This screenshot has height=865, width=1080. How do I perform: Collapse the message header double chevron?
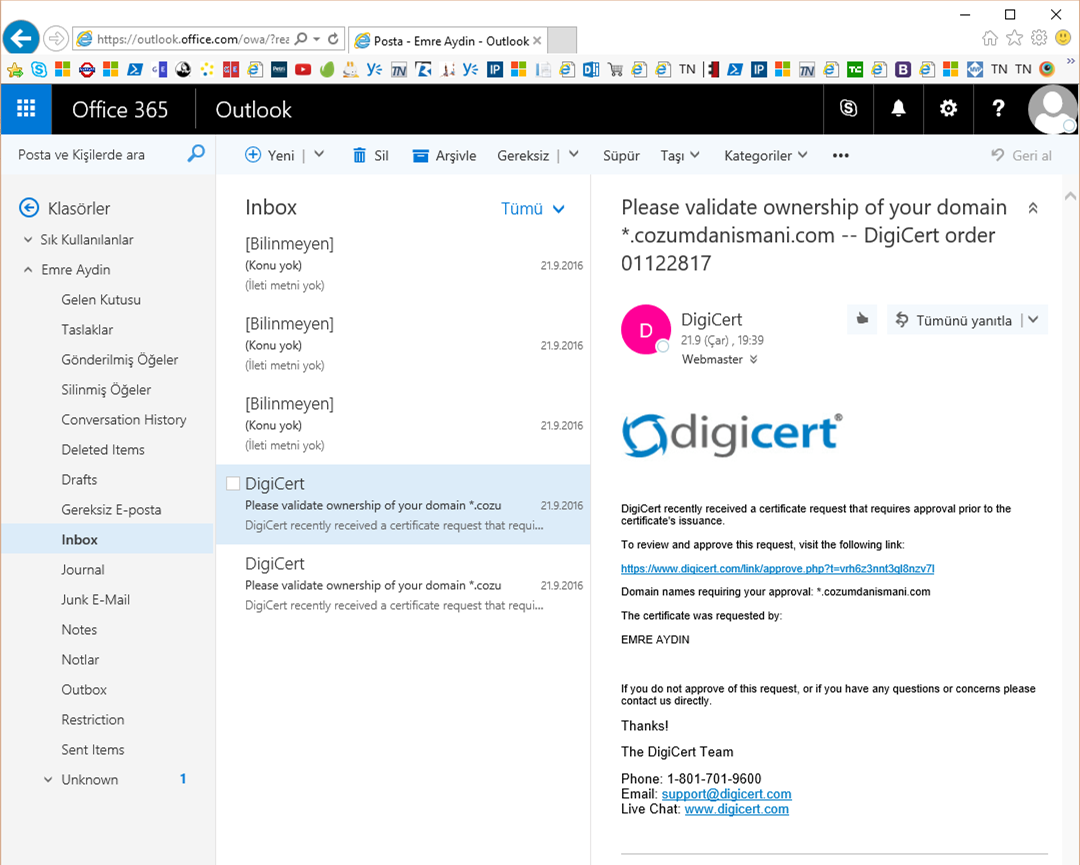1032,208
